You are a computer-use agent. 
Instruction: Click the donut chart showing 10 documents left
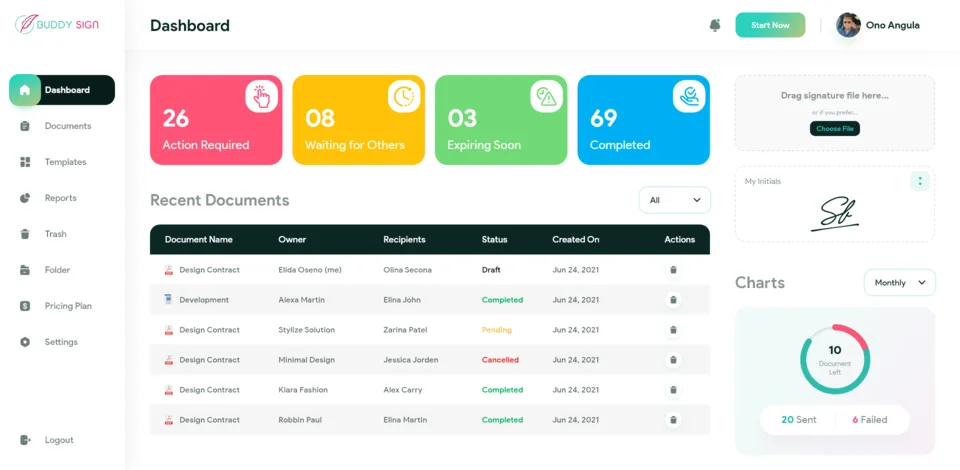834,359
